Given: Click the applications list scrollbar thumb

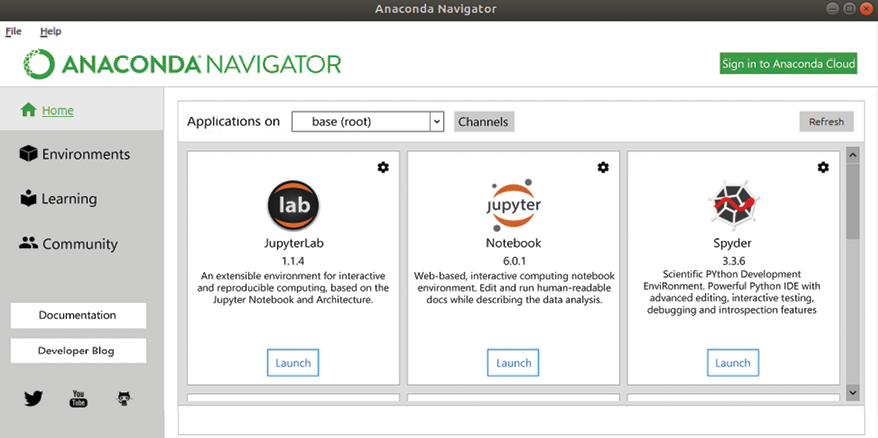Looking at the screenshot, I should pyautogui.click(x=853, y=201).
